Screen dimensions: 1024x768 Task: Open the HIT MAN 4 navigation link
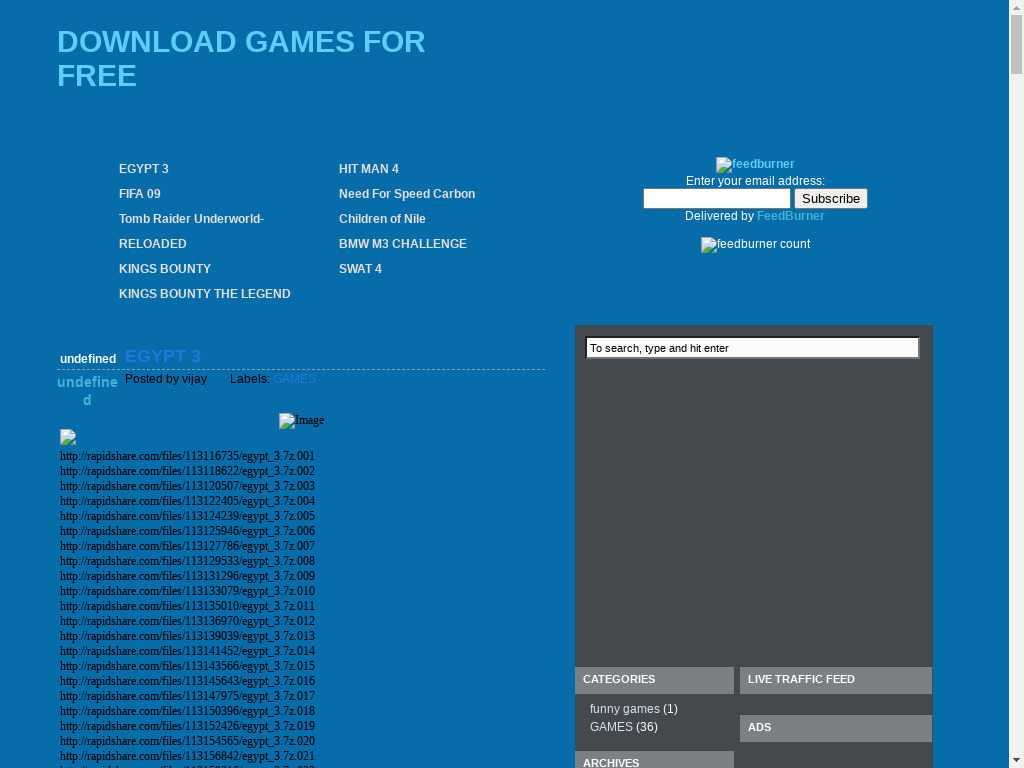368,169
